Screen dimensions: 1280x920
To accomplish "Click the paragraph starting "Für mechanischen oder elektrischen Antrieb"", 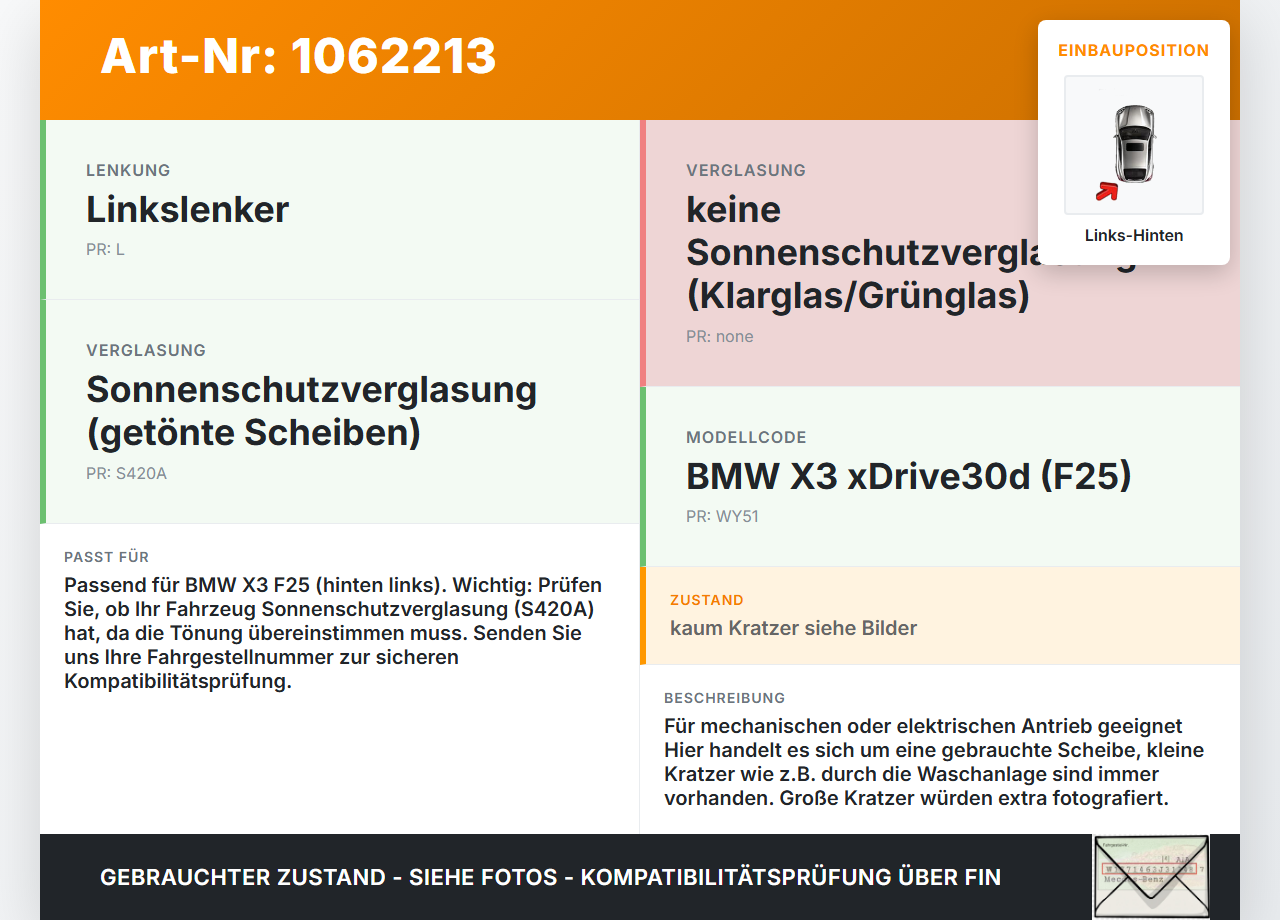I will (934, 762).
